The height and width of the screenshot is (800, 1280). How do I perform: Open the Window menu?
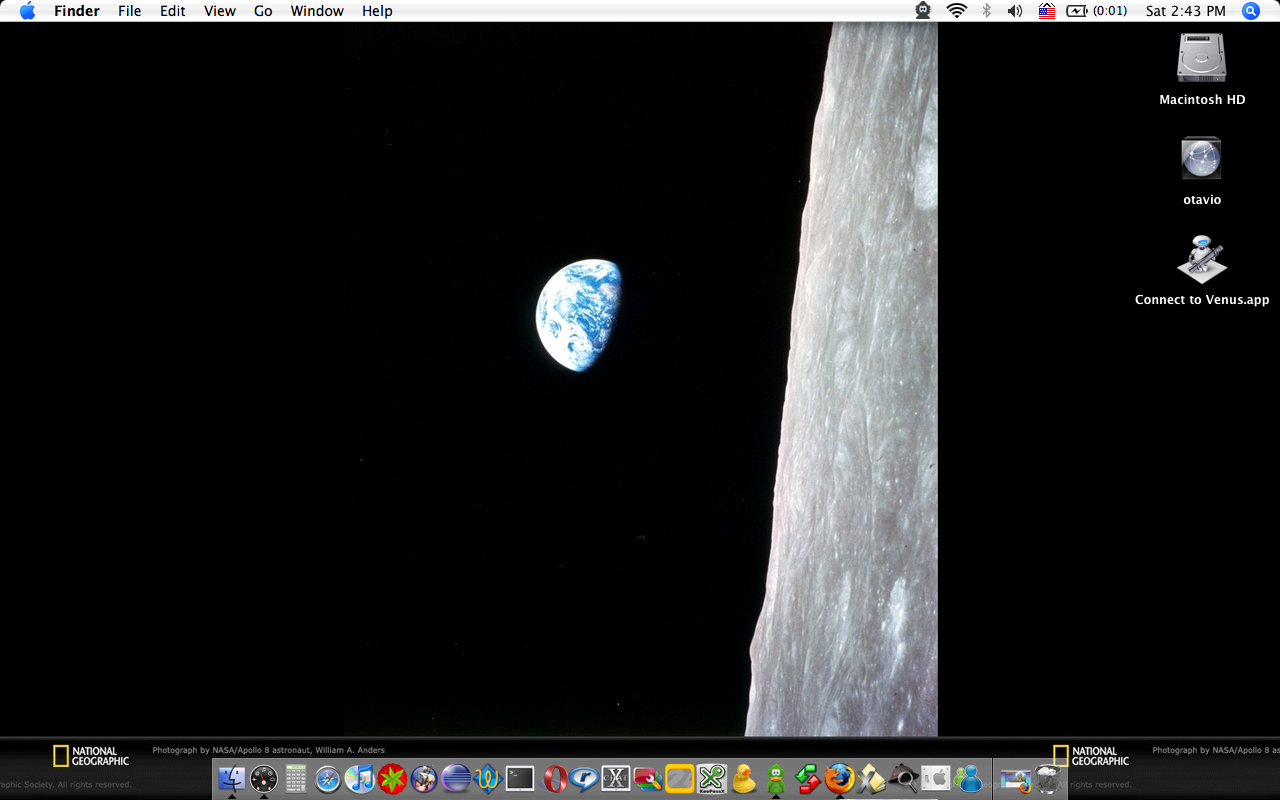pyautogui.click(x=317, y=11)
